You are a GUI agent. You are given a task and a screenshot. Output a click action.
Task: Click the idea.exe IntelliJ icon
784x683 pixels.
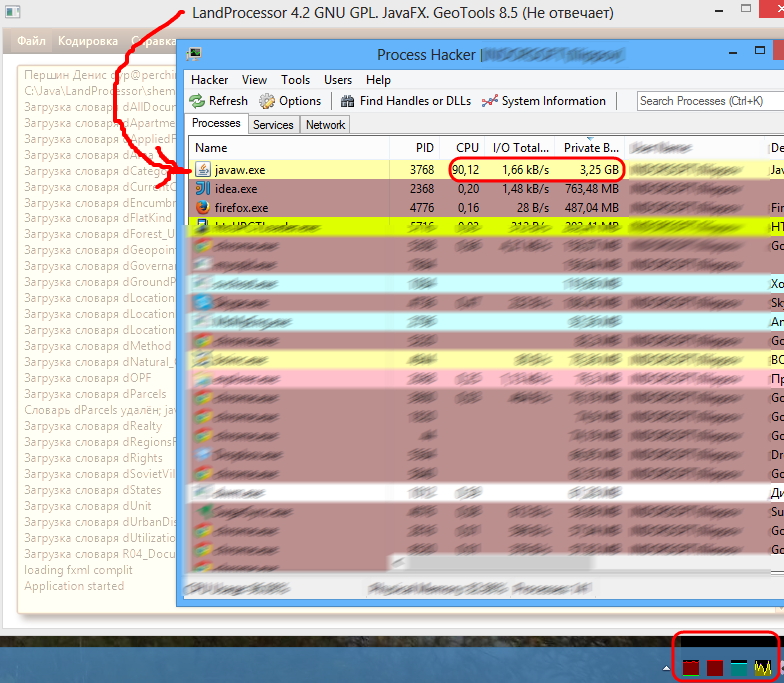(x=202, y=188)
